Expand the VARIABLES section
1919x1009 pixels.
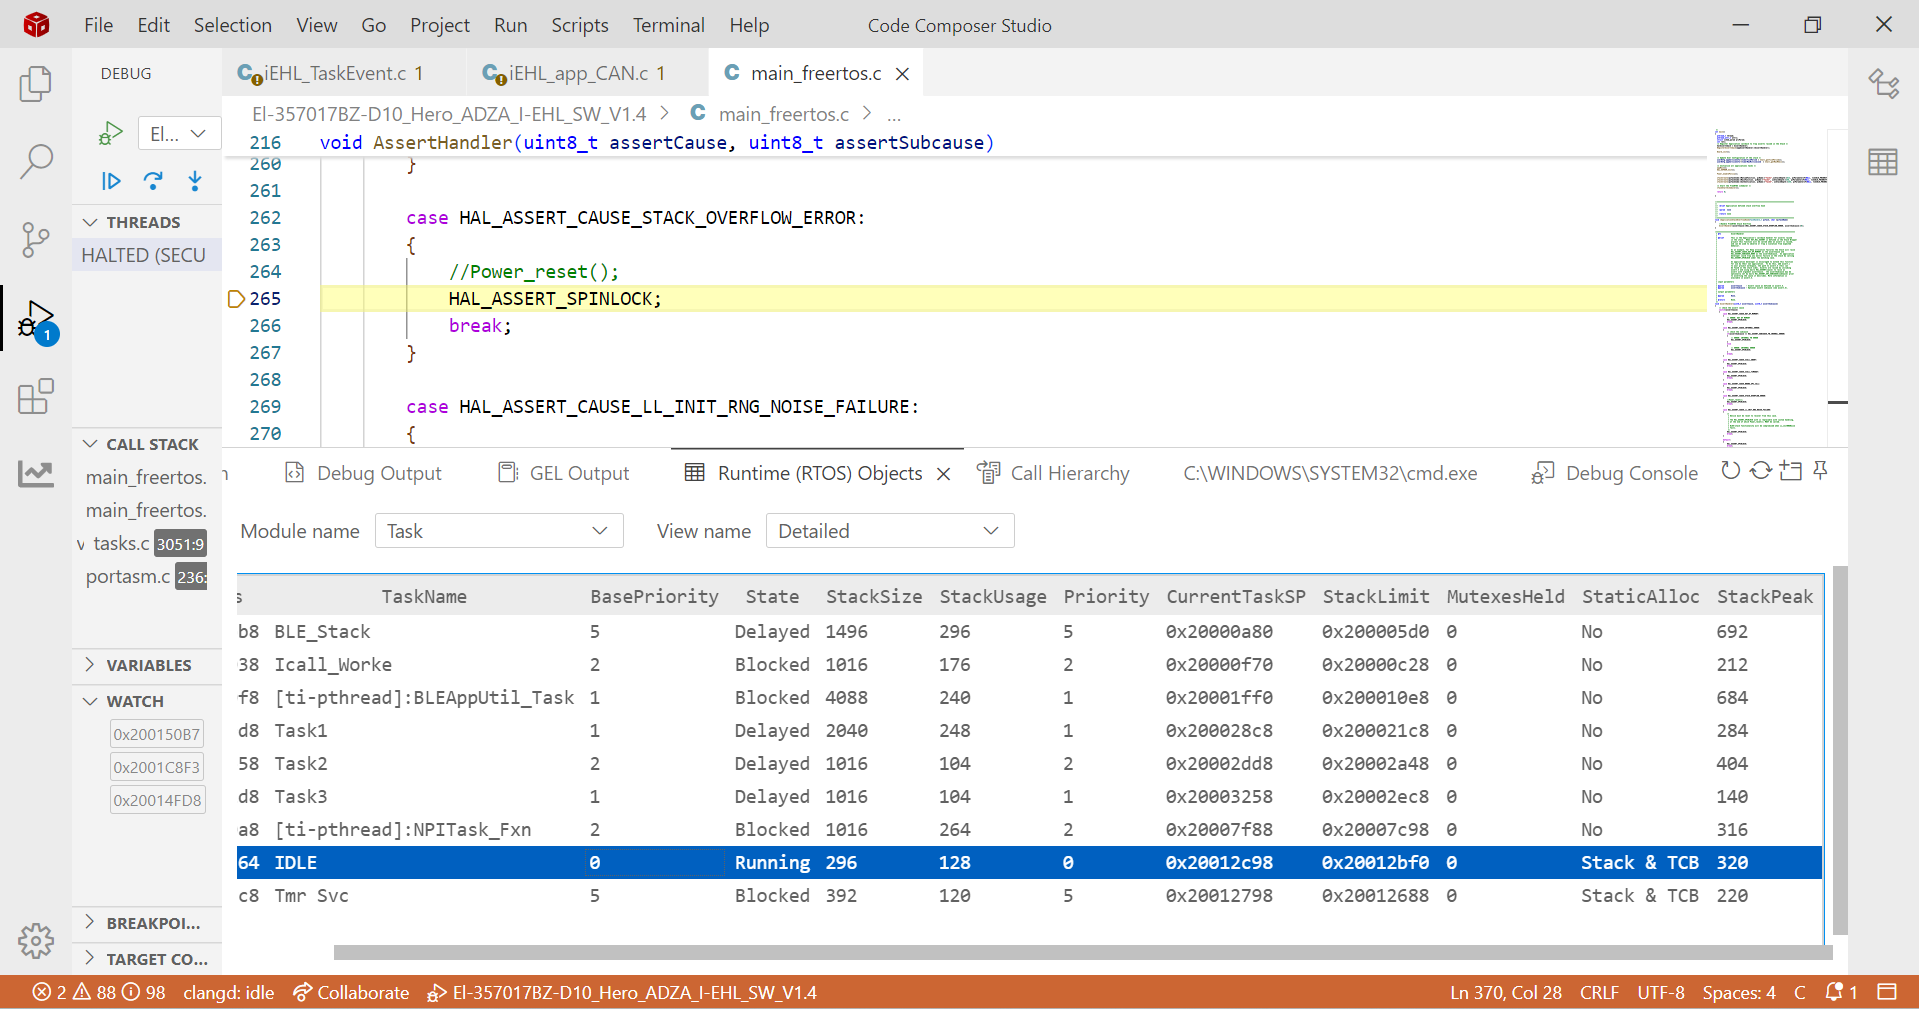click(x=148, y=665)
